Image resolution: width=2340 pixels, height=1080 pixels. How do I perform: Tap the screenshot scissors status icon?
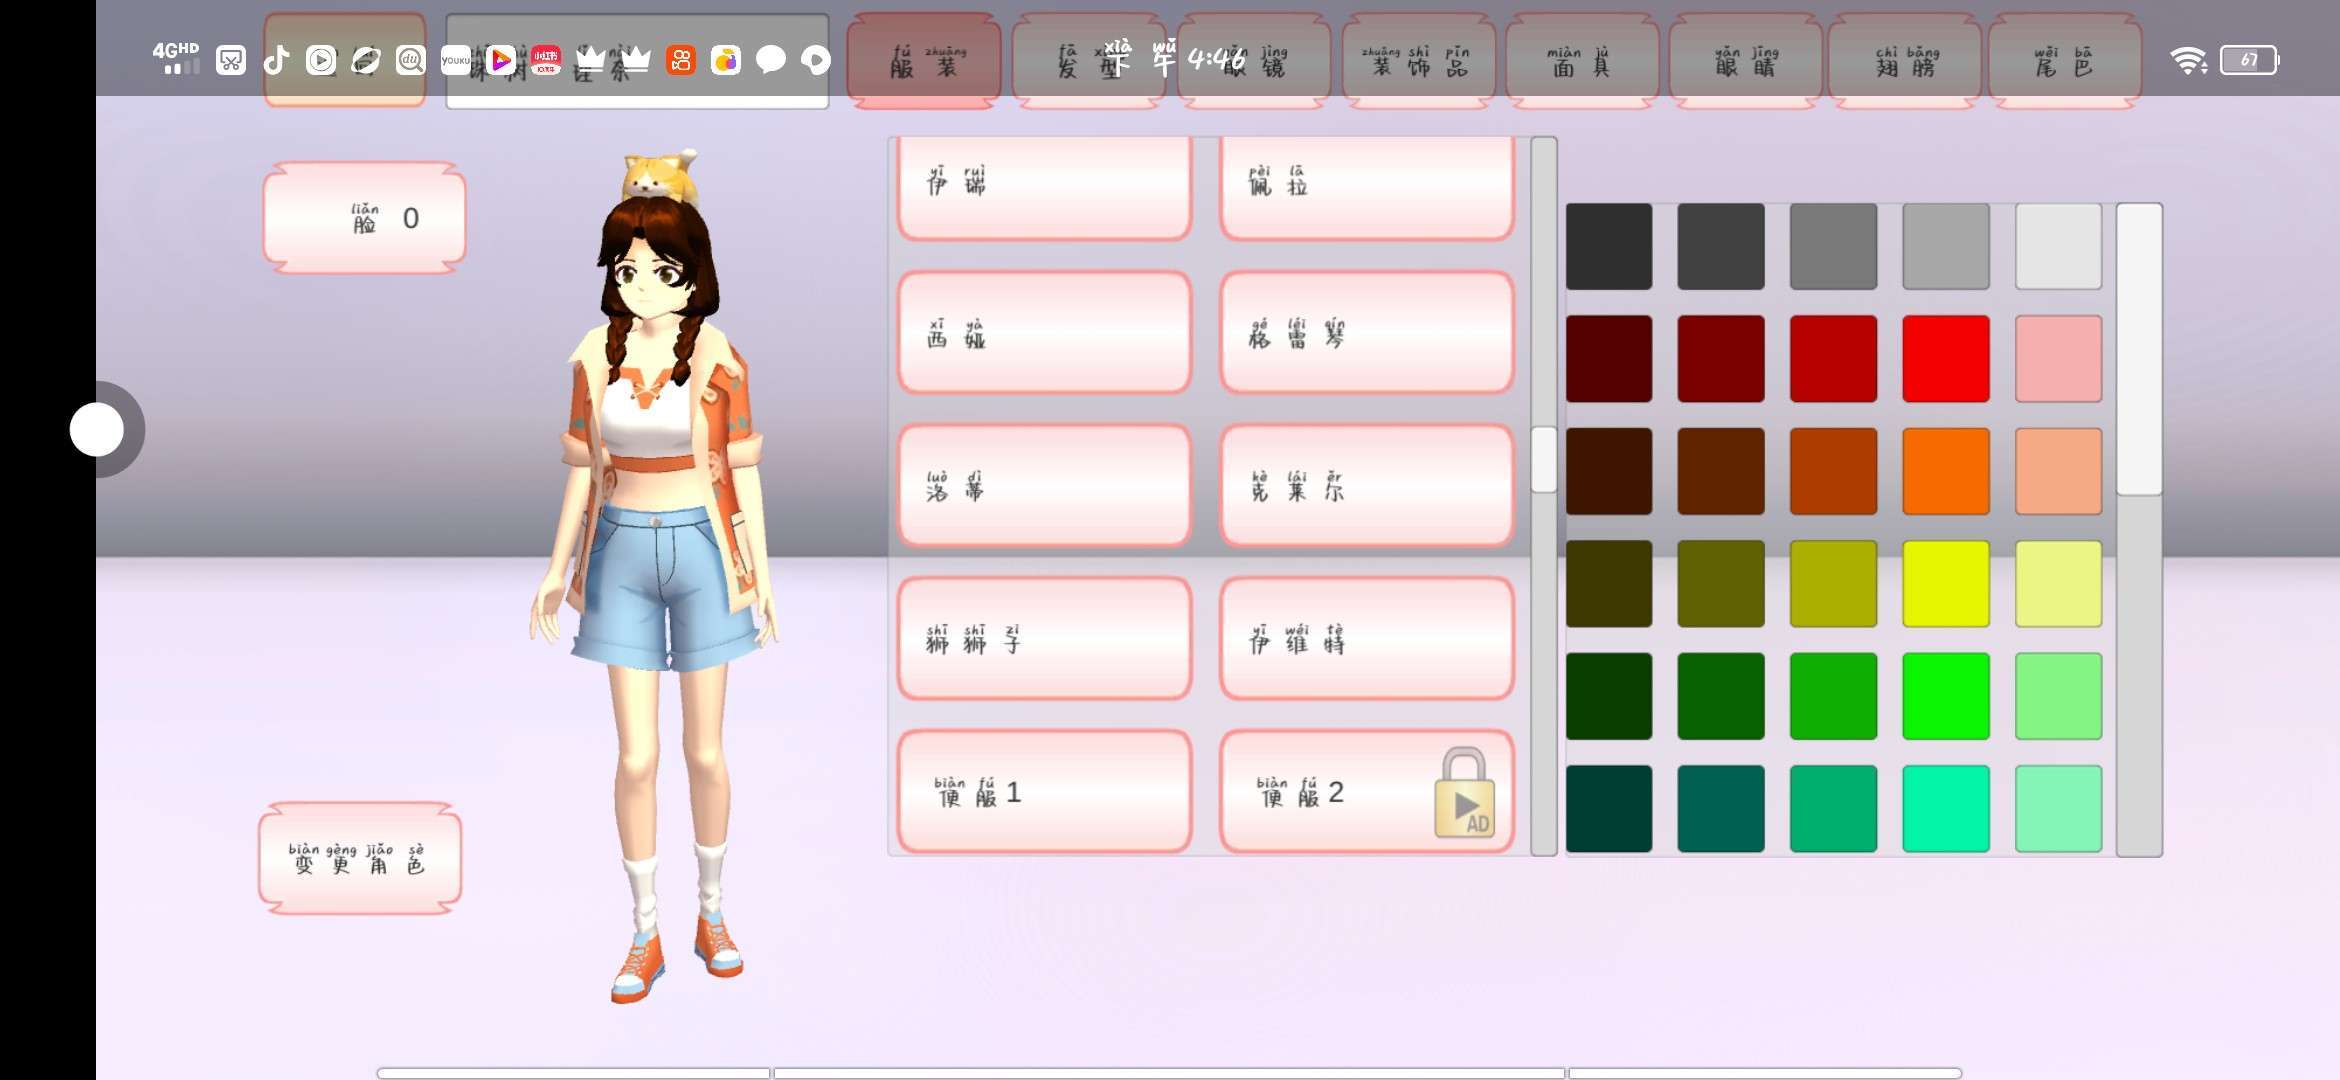point(231,61)
